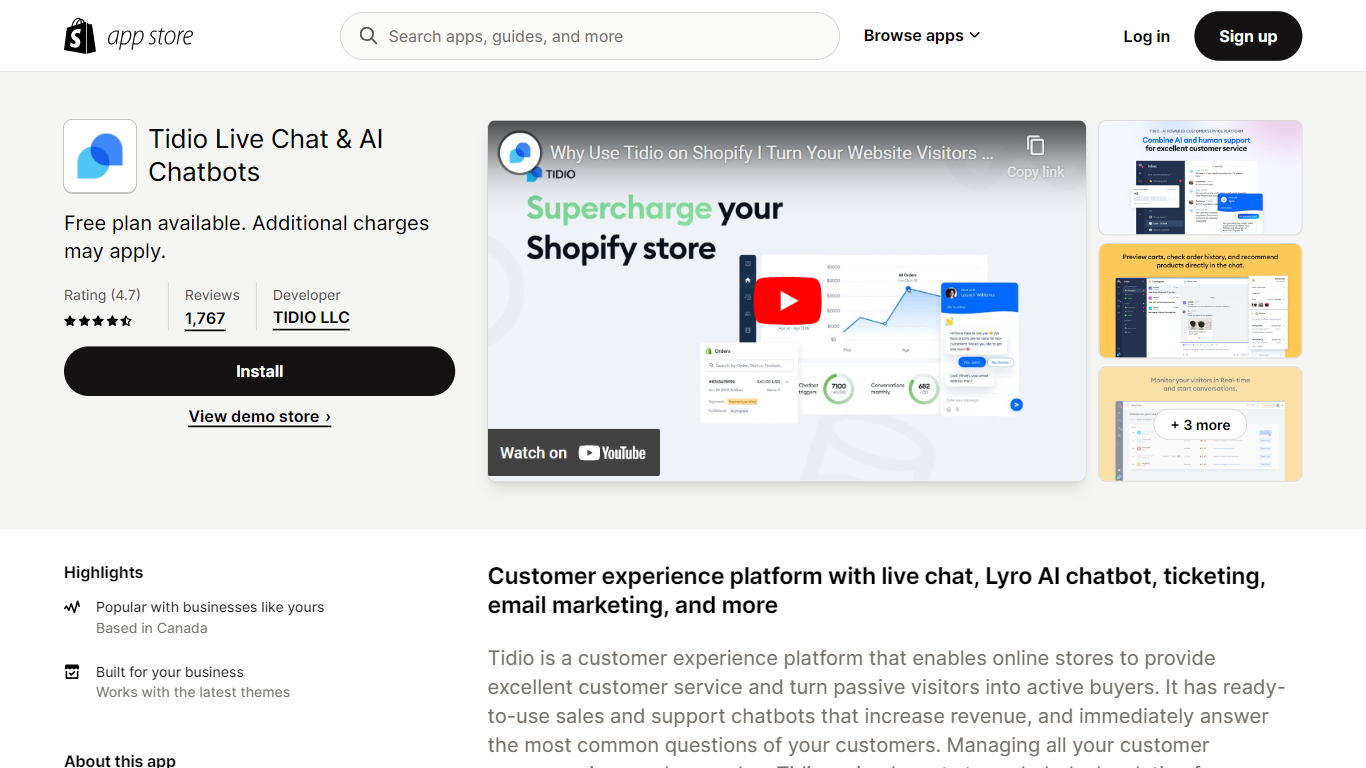Show the + 3 more screenshots
Viewport: 1366px width, 768px height.
click(1200, 424)
